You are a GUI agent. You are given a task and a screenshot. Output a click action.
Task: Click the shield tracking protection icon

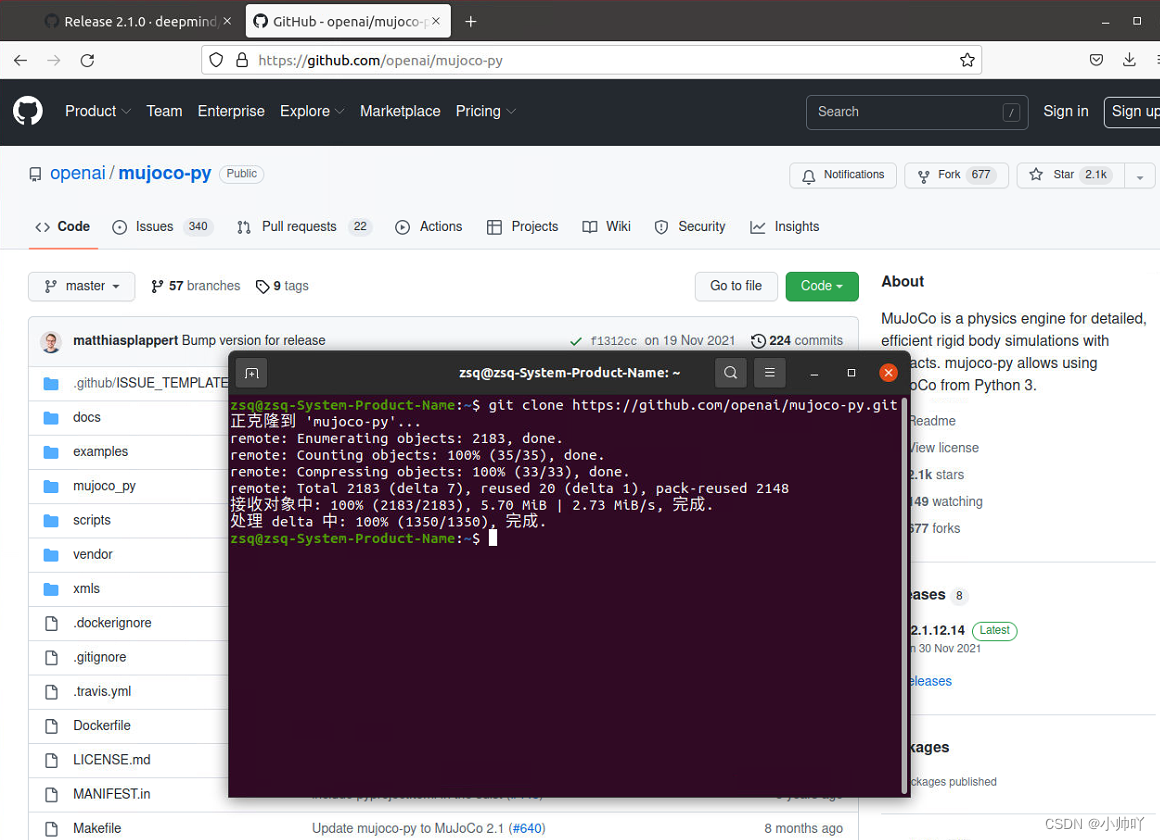pyautogui.click(x=216, y=60)
